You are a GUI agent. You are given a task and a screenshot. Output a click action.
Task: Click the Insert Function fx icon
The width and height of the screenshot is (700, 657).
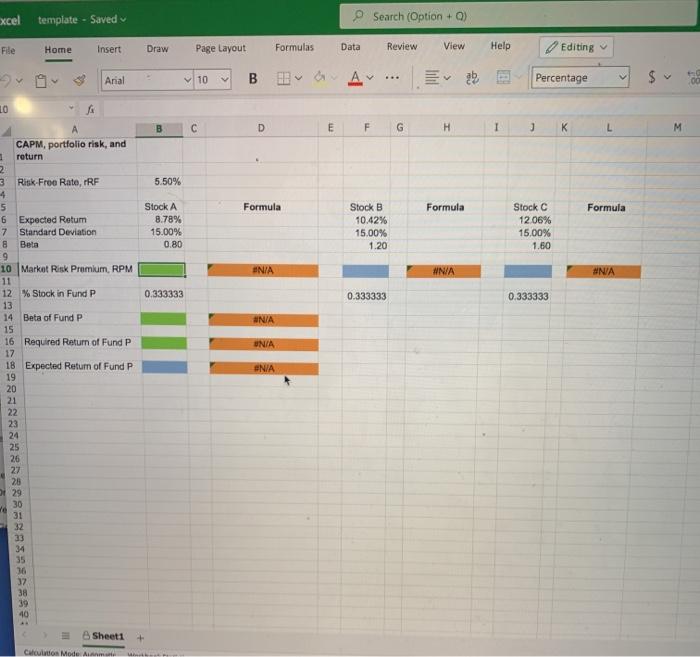[x=90, y=109]
